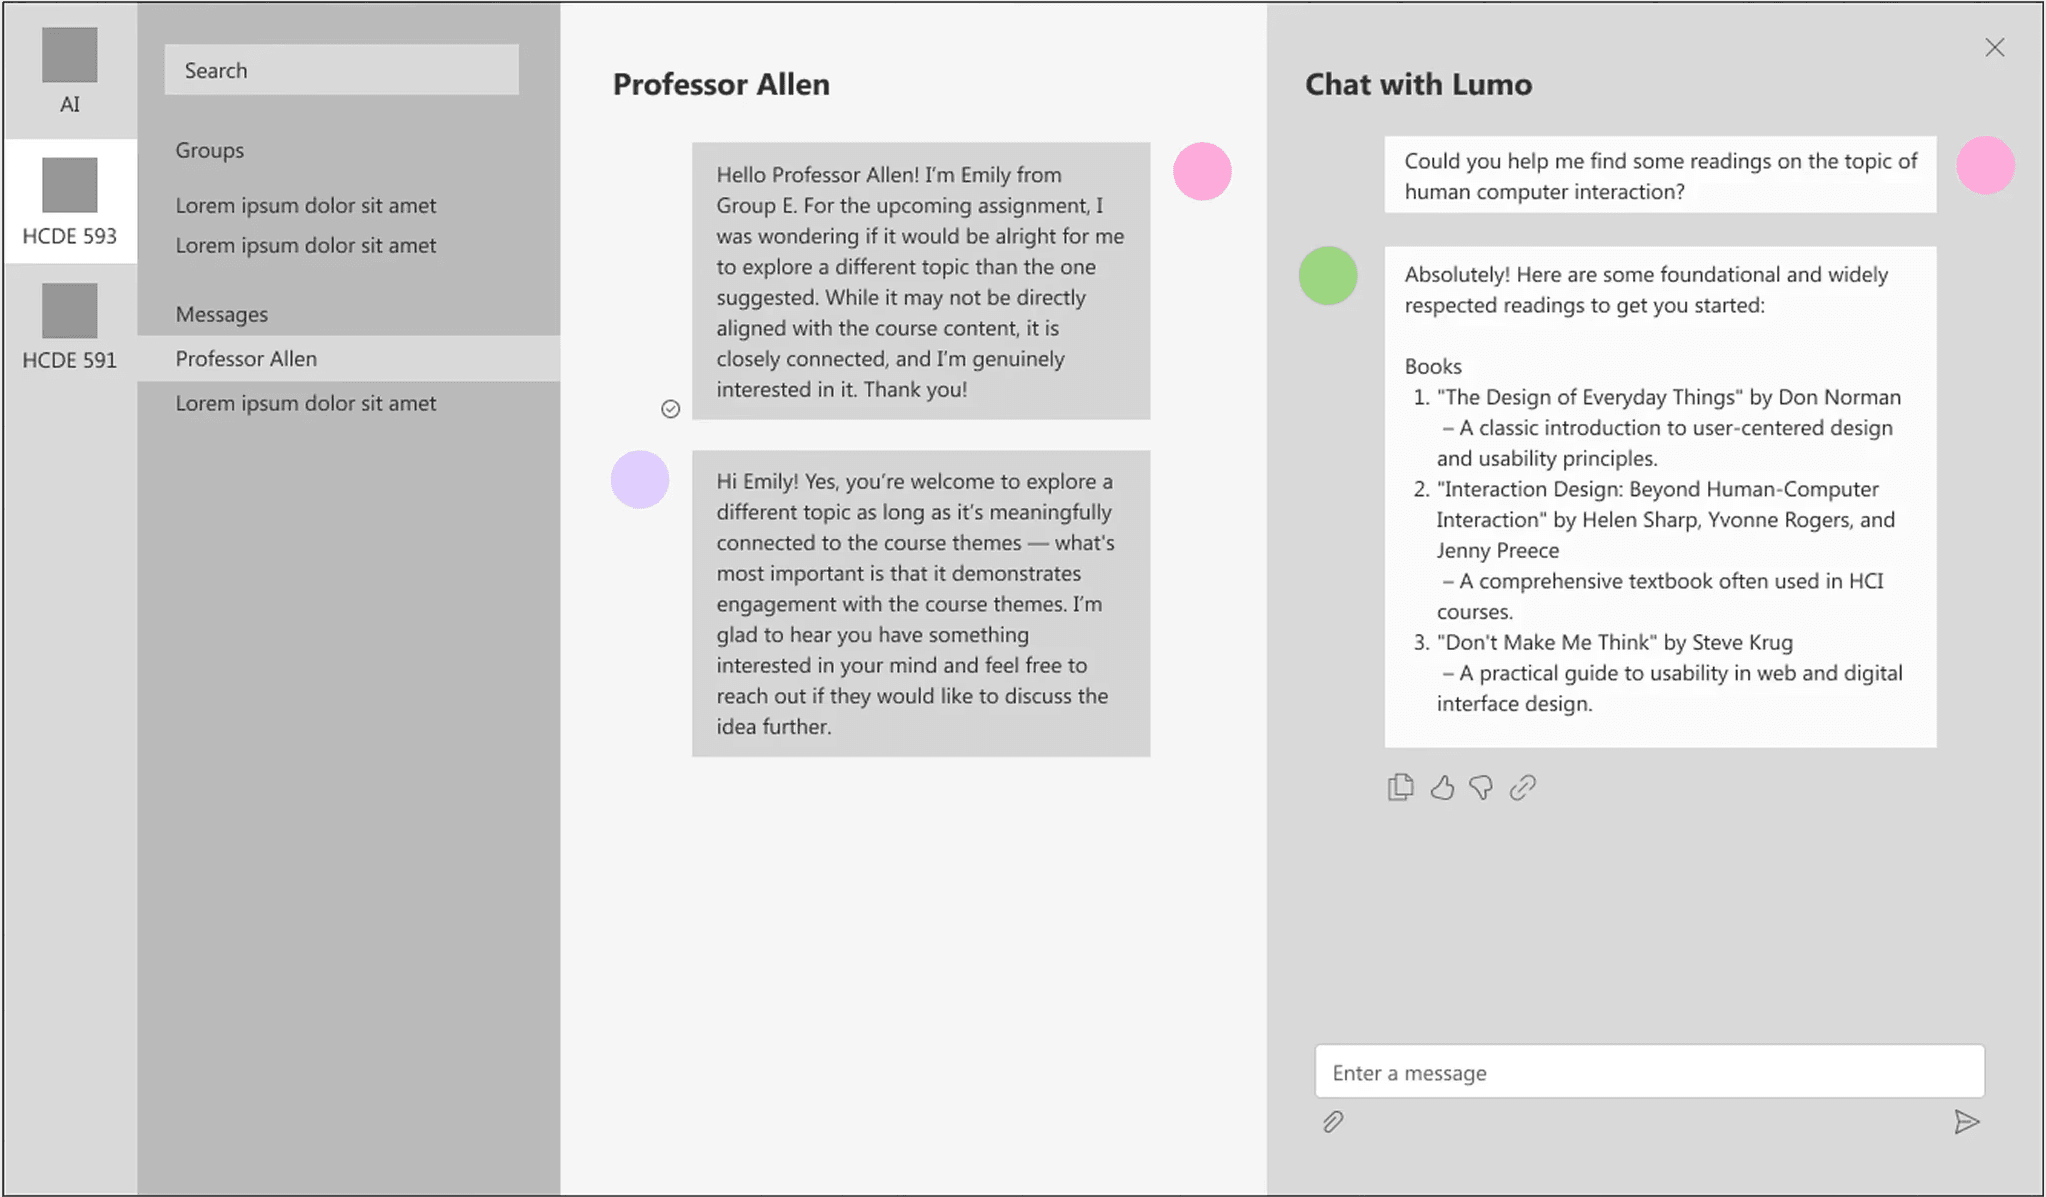This screenshot has width=2046, height=1197.
Task: Click the link icon below Lumo's reply
Action: click(1522, 788)
